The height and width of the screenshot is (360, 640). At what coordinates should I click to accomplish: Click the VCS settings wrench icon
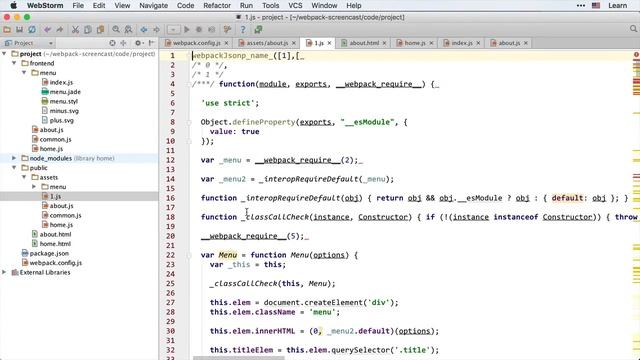pyautogui.click(x=227, y=29)
